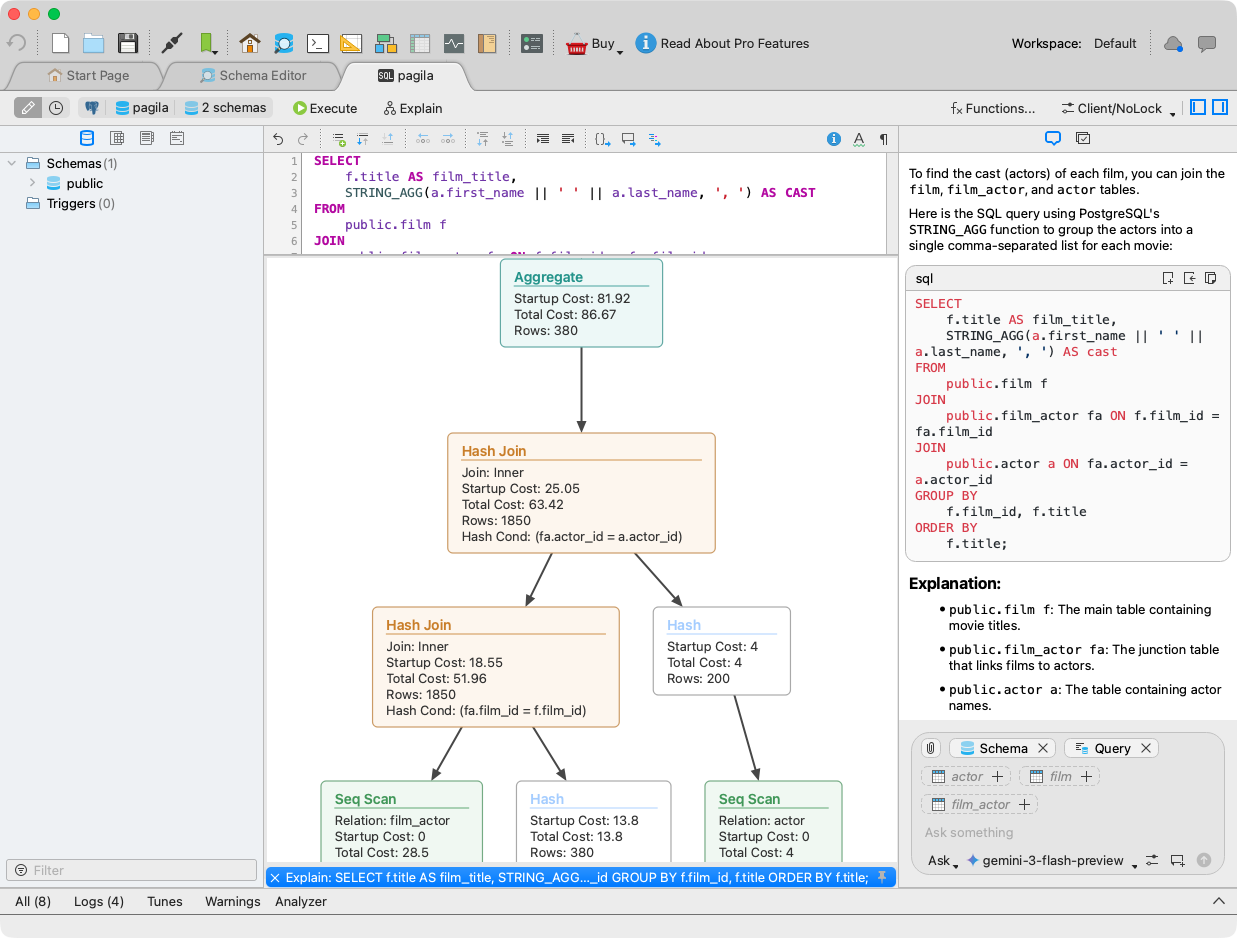Remove the Schema context chip

1043,748
